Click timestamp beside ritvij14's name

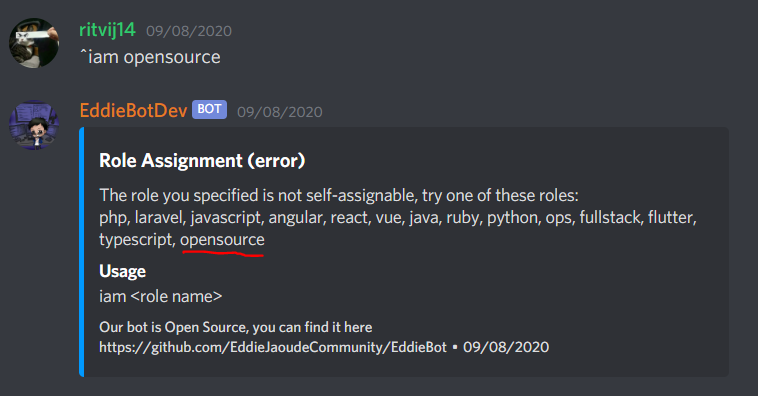pos(189,31)
